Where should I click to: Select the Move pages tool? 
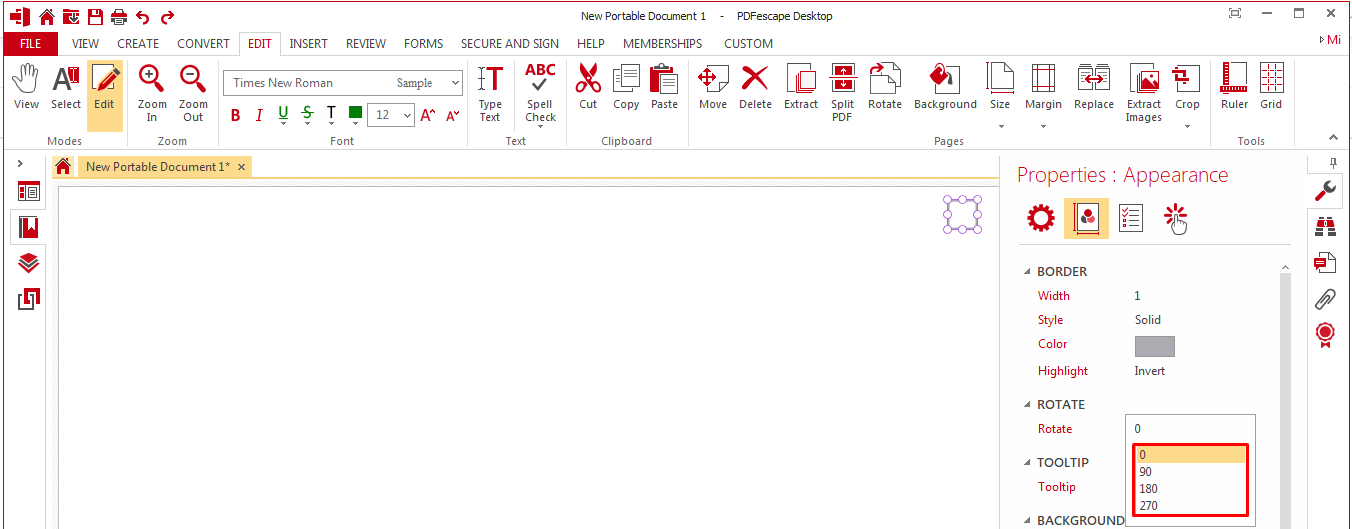(x=713, y=87)
